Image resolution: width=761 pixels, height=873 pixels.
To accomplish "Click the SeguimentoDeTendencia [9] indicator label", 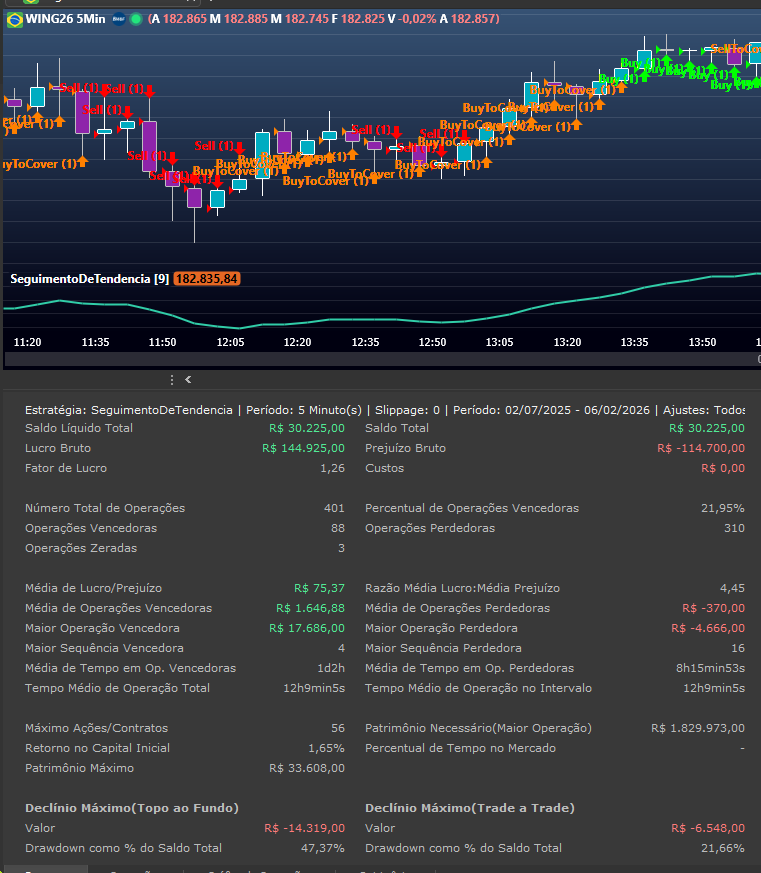I will tap(89, 278).
